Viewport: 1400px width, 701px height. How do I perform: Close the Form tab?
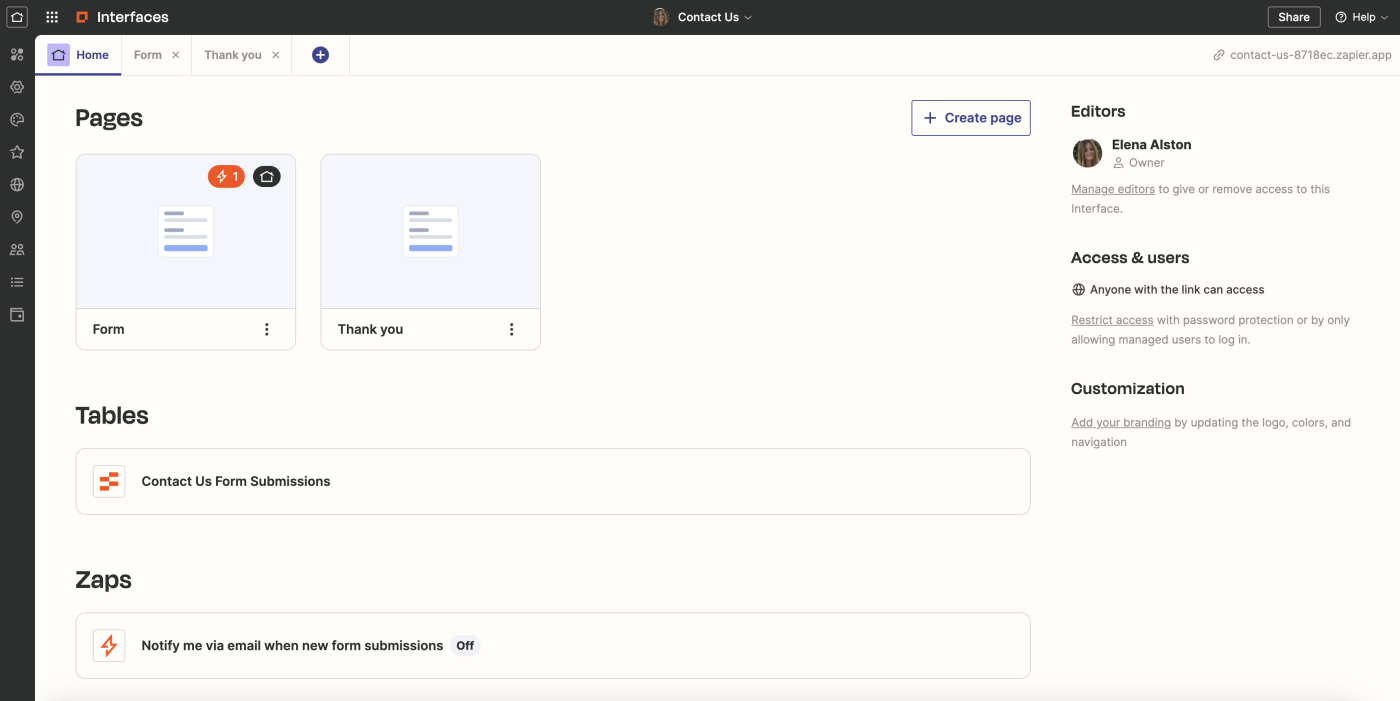click(176, 55)
